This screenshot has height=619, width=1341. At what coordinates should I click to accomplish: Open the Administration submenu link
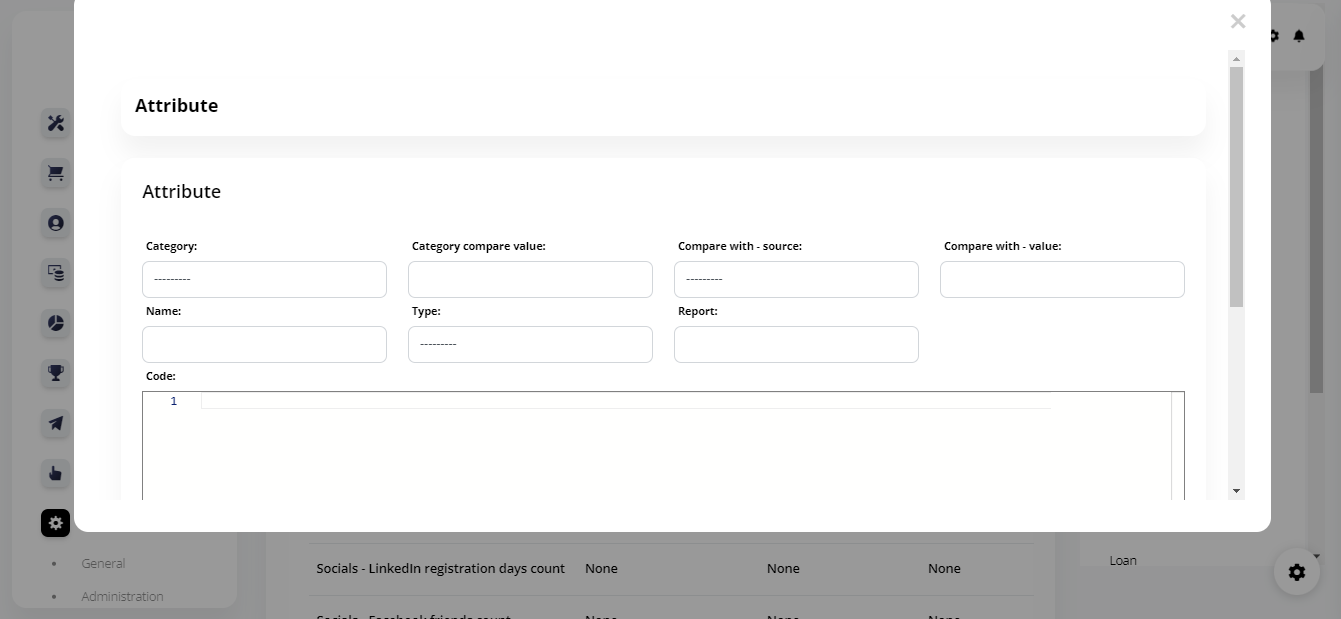[x=122, y=596]
